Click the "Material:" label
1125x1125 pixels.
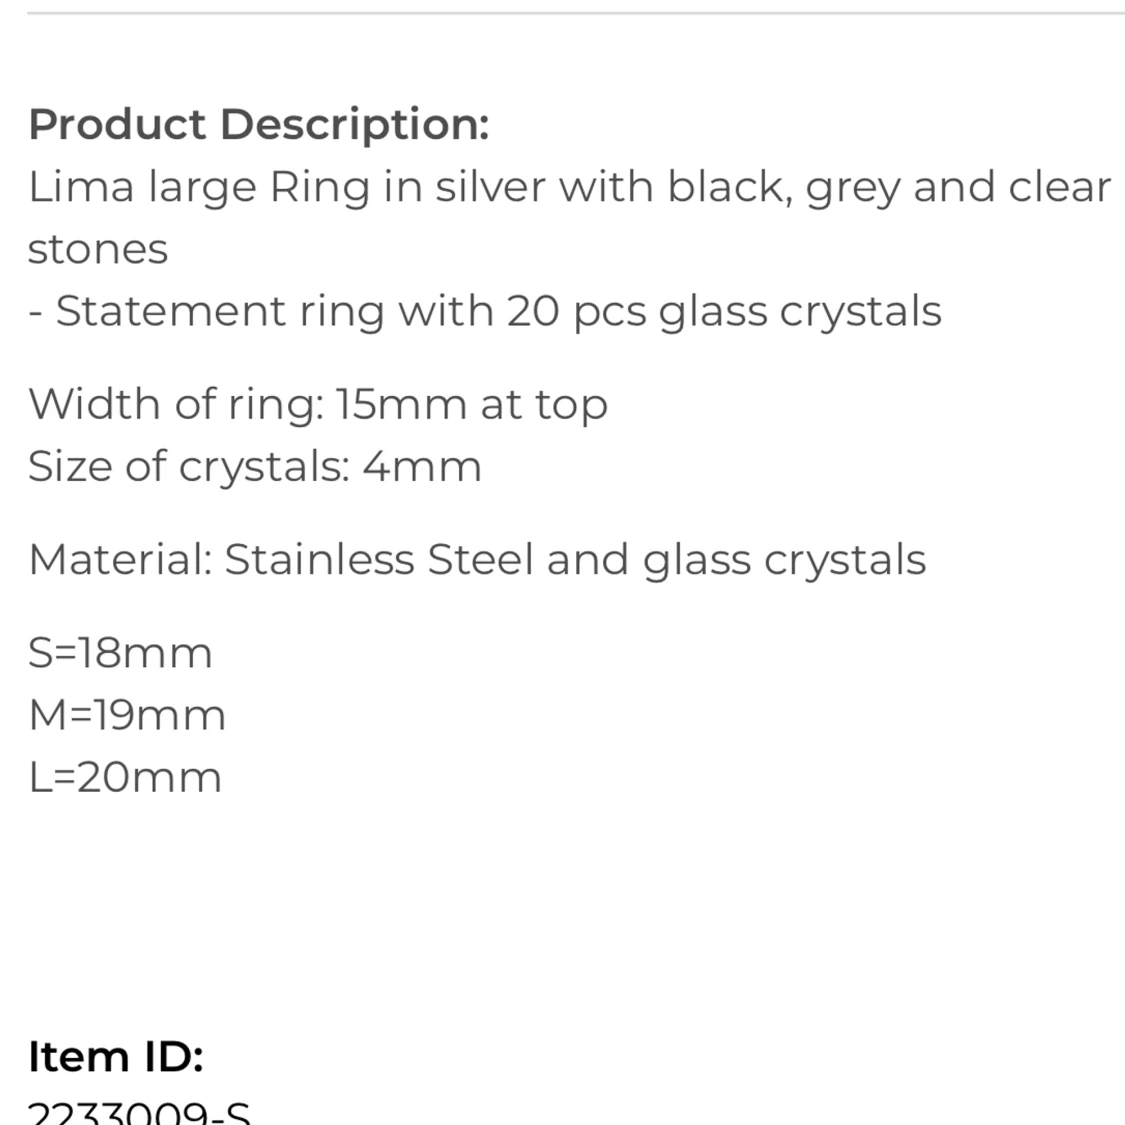click(x=120, y=559)
